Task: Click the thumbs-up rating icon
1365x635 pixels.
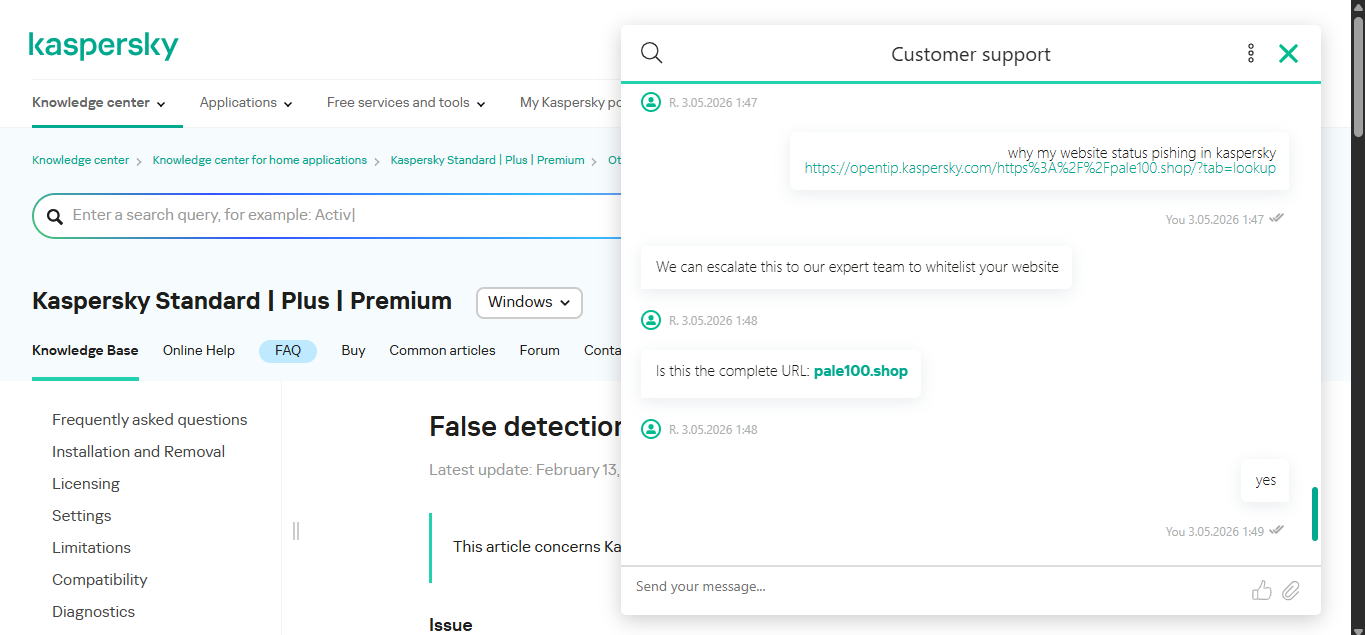Action: tap(1262, 590)
